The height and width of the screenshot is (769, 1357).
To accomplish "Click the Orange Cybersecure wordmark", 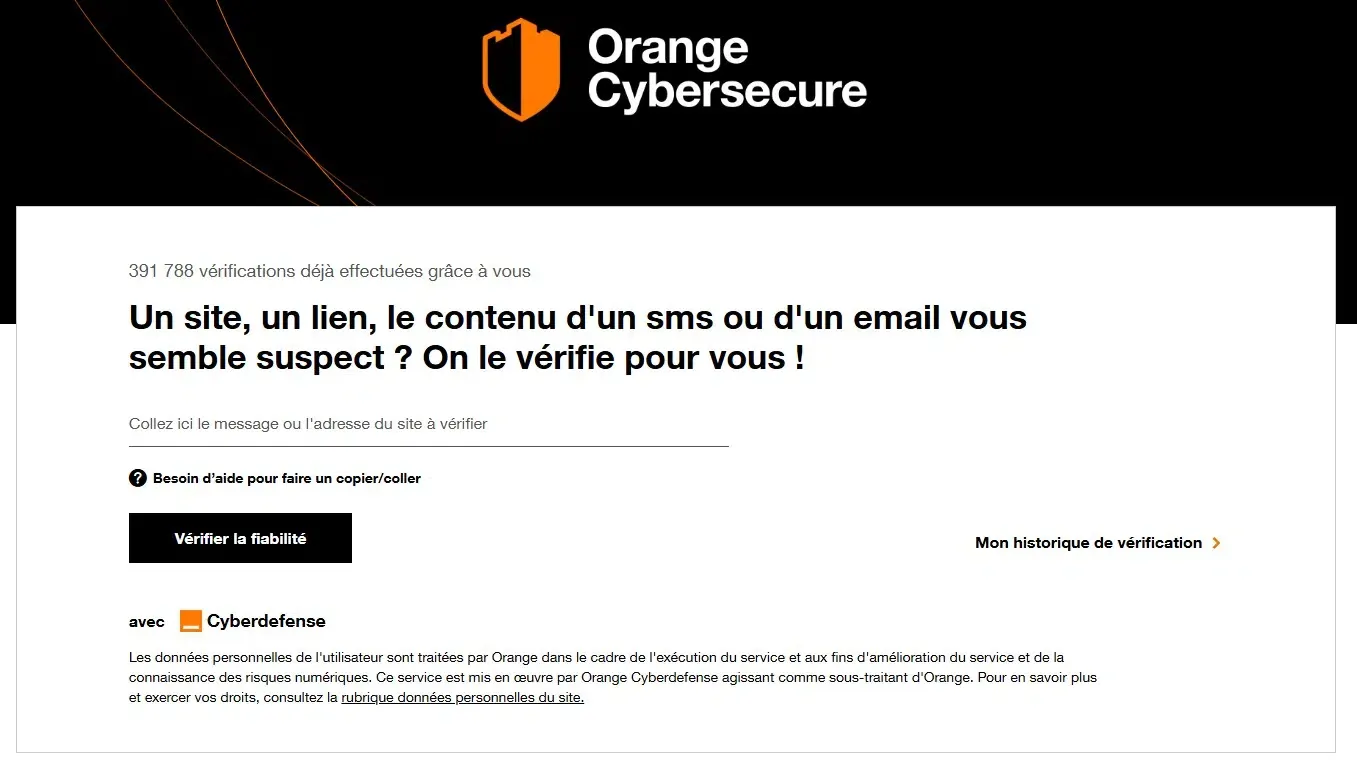I will 726,69.
